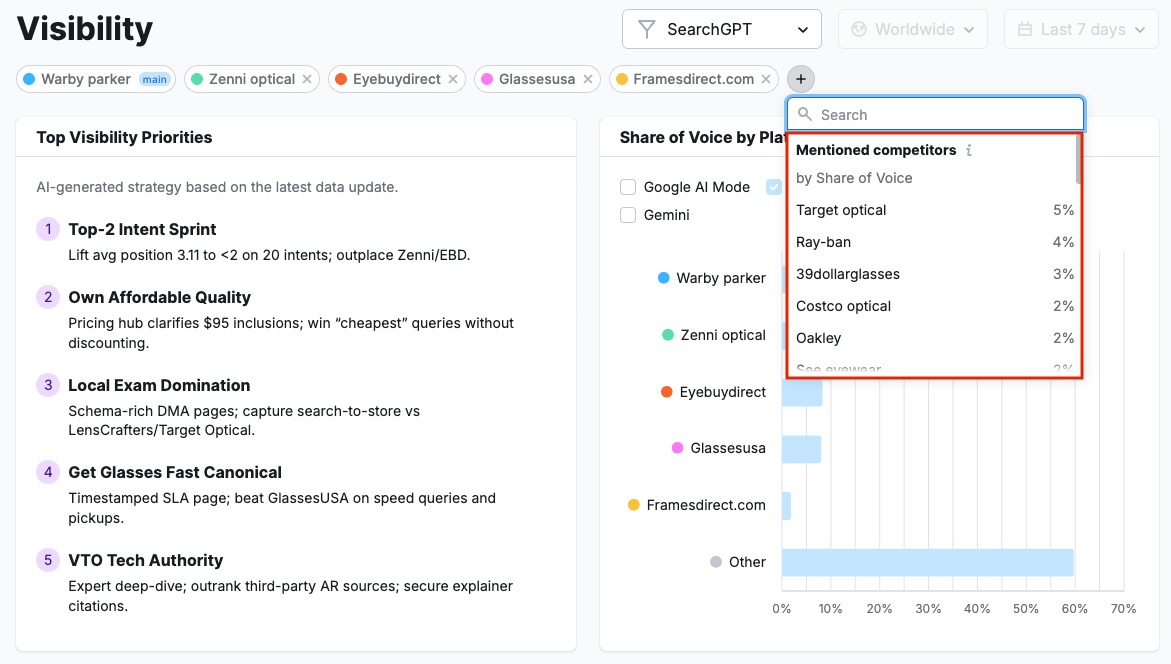Select 39dollarglasses from mentioned competitors

coord(934,274)
